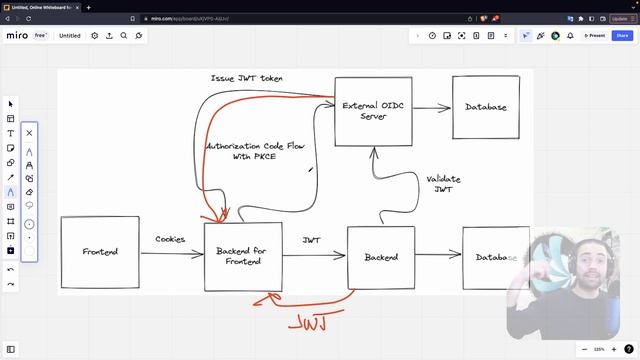The image size is (640, 360).
Task: Reload the page
Action: 29,19
